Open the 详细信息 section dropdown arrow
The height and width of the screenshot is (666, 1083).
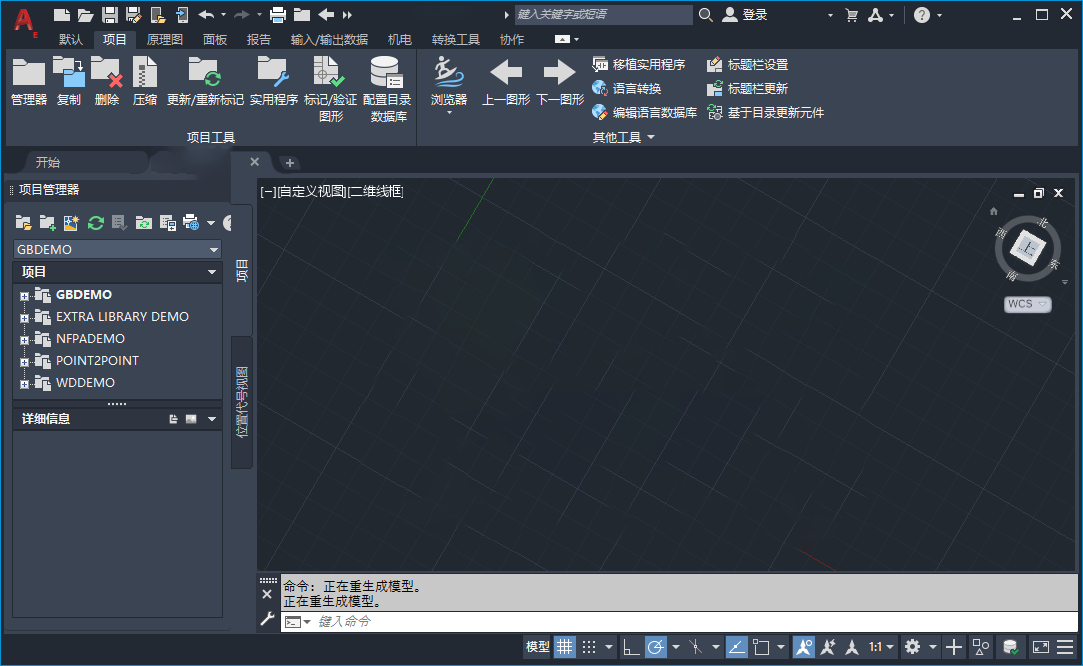(211, 419)
